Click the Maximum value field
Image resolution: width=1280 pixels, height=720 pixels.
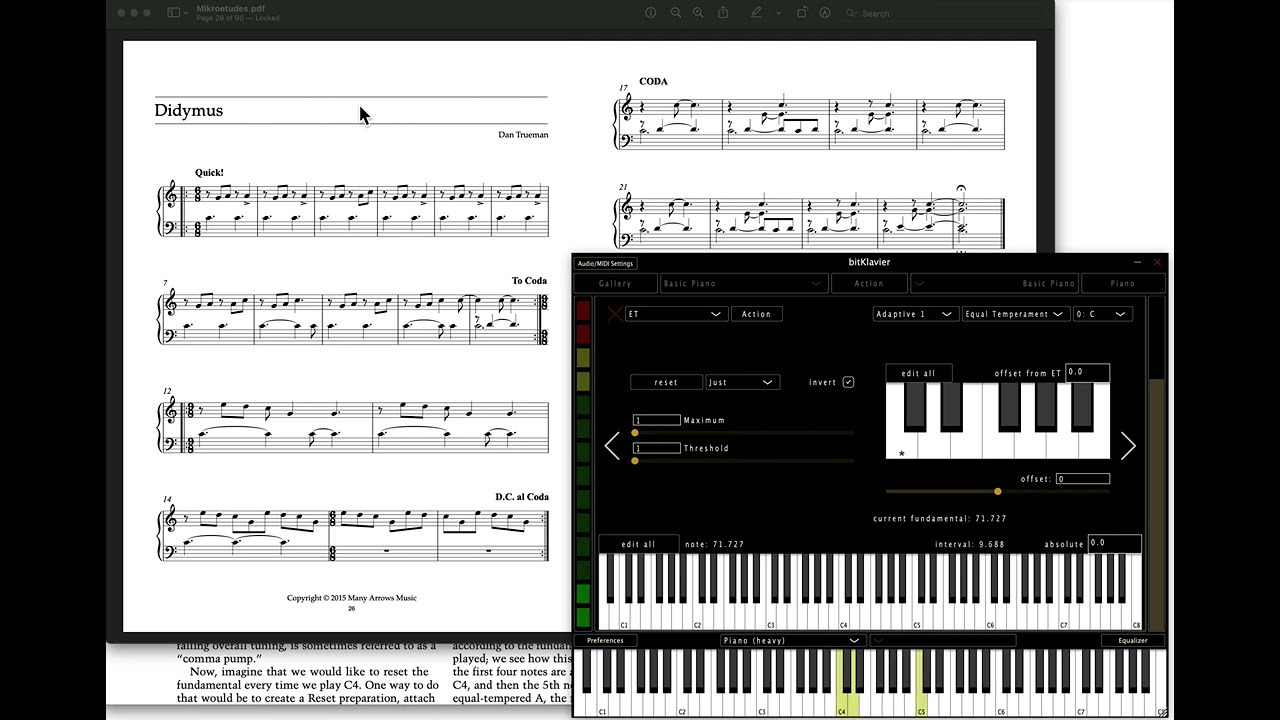[656, 420]
